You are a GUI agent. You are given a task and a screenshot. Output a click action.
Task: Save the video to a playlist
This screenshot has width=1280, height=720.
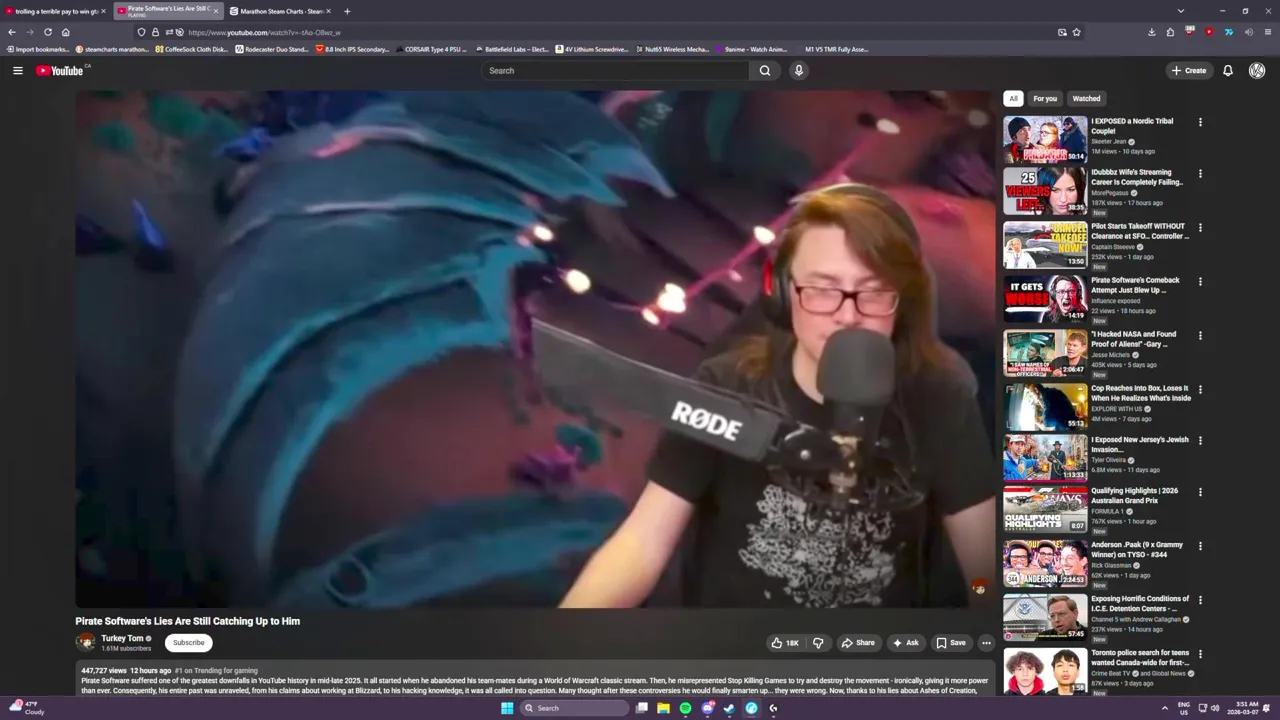(x=951, y=643)
